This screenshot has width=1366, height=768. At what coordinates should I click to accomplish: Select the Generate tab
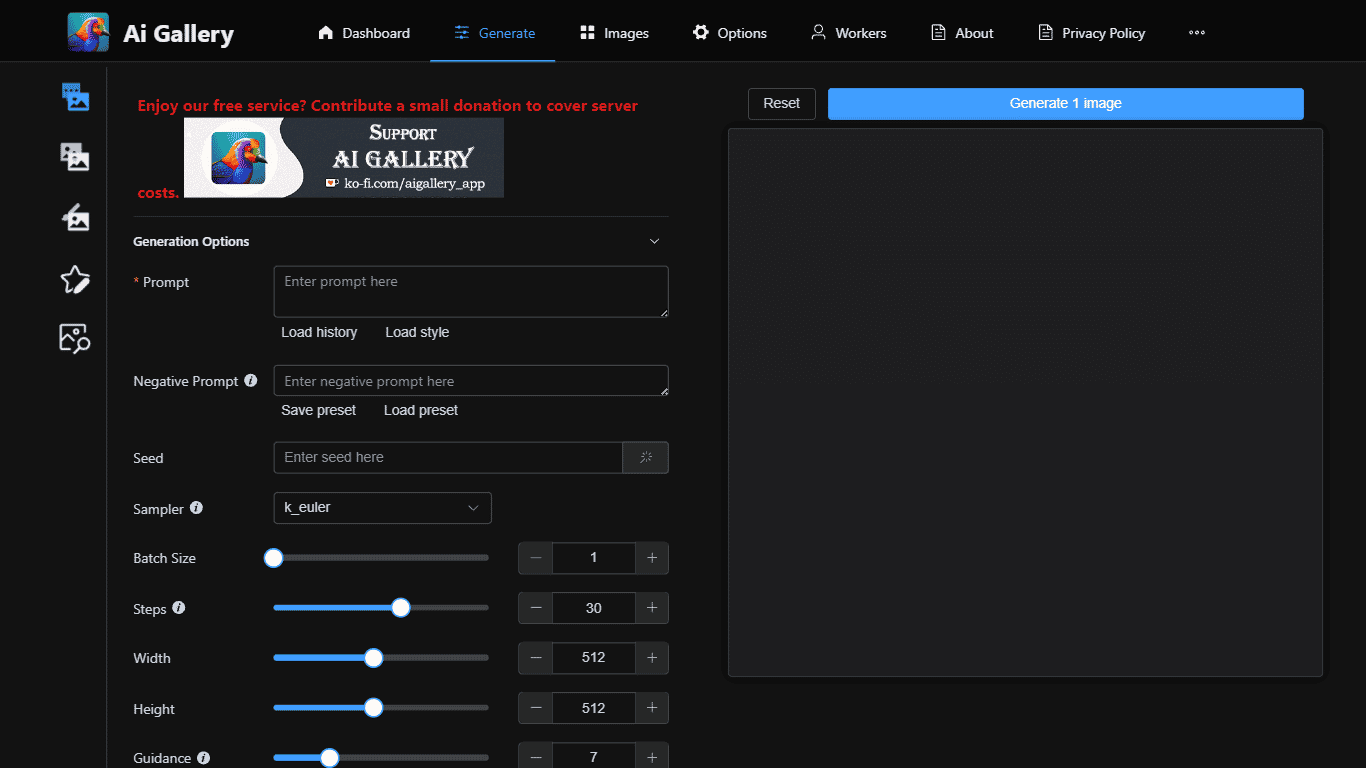(x=493, y=33)
